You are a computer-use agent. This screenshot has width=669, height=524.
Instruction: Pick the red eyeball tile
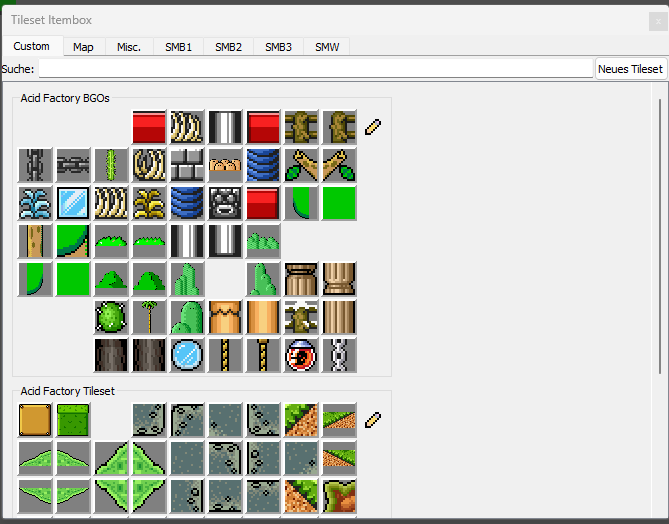click(x=301, y=355)
